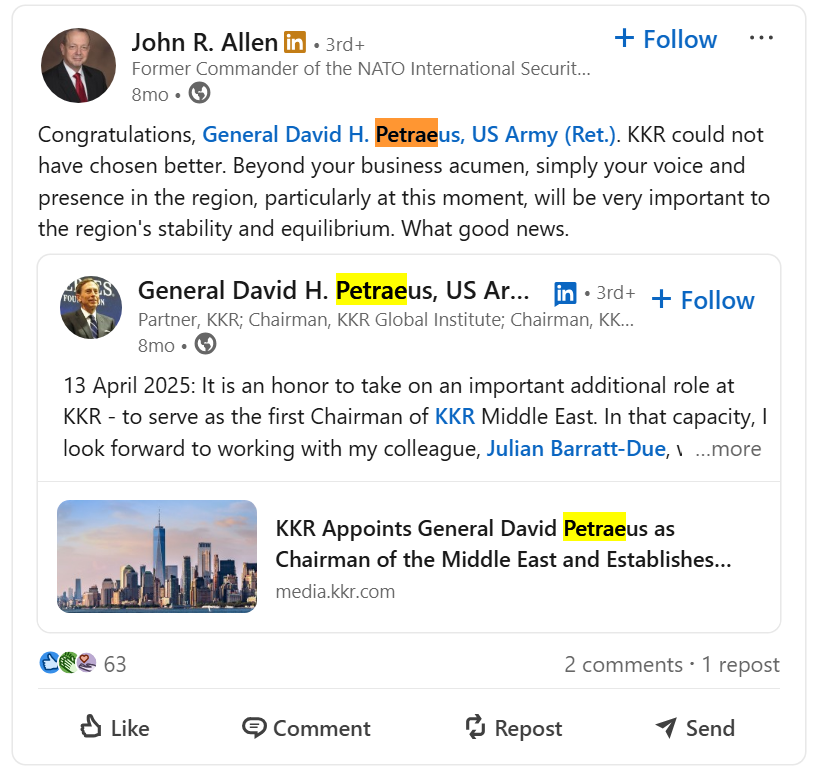
Task: Expand the shared post with …more
Action: click(728, 449)
